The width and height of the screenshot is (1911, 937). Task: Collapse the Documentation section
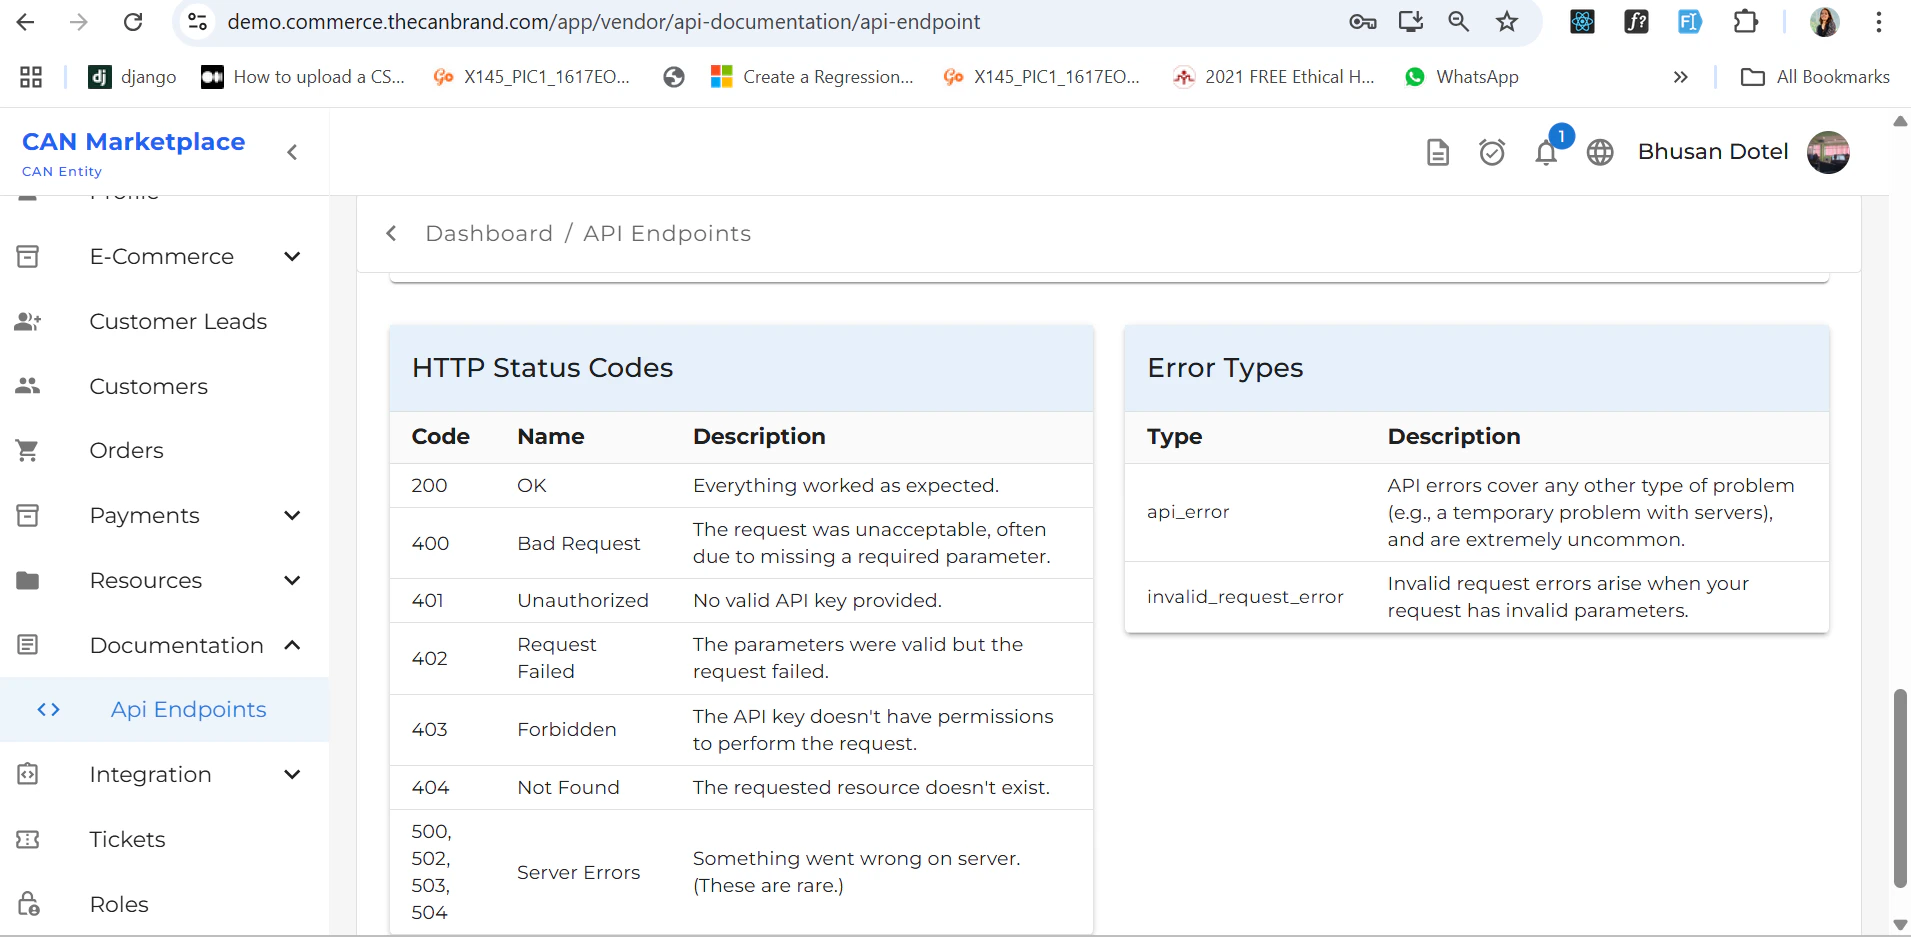292,645
